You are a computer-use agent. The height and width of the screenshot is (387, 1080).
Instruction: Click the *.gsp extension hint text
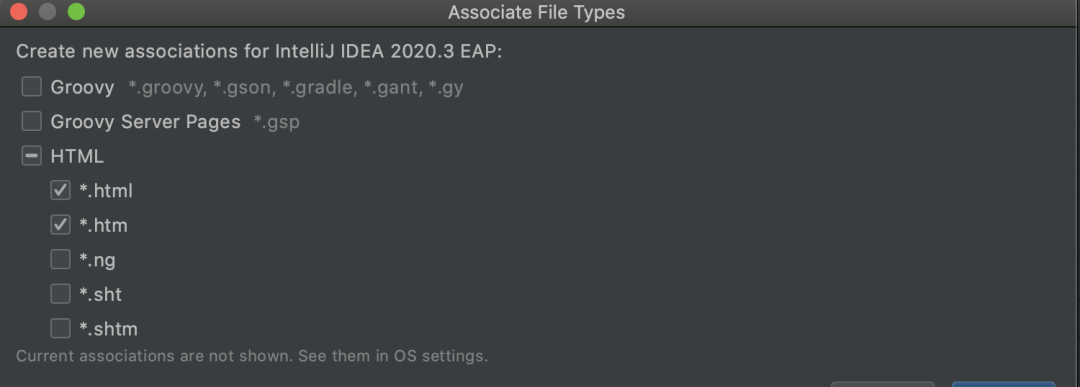click(277, 123)
